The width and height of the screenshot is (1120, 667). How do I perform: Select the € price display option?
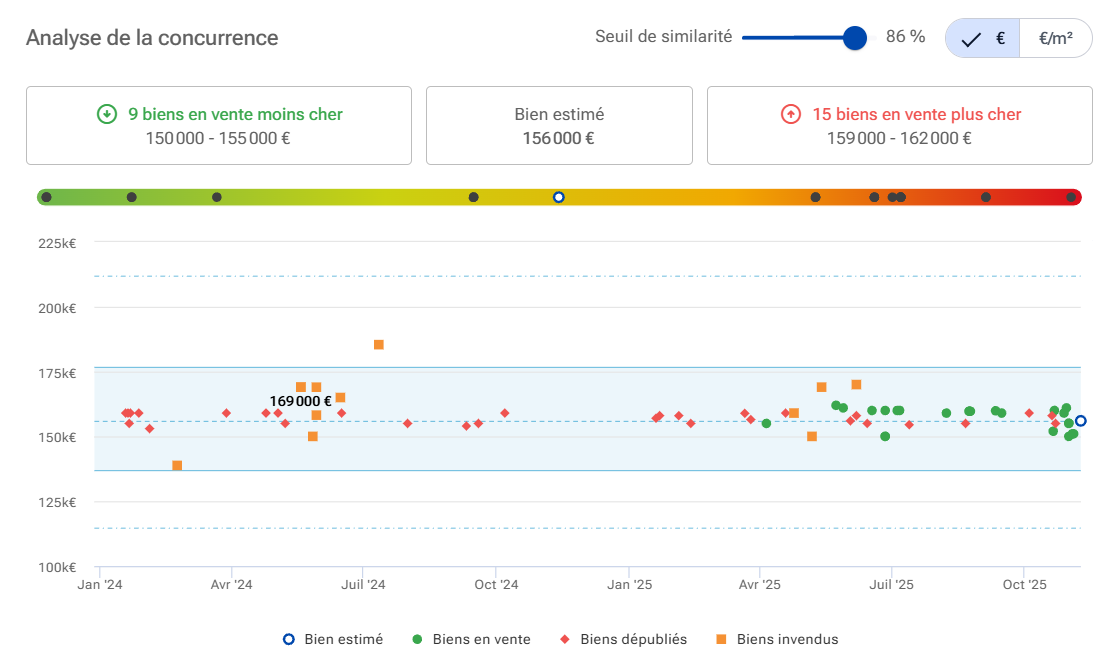pyautogui.click(x=983, y=39)
